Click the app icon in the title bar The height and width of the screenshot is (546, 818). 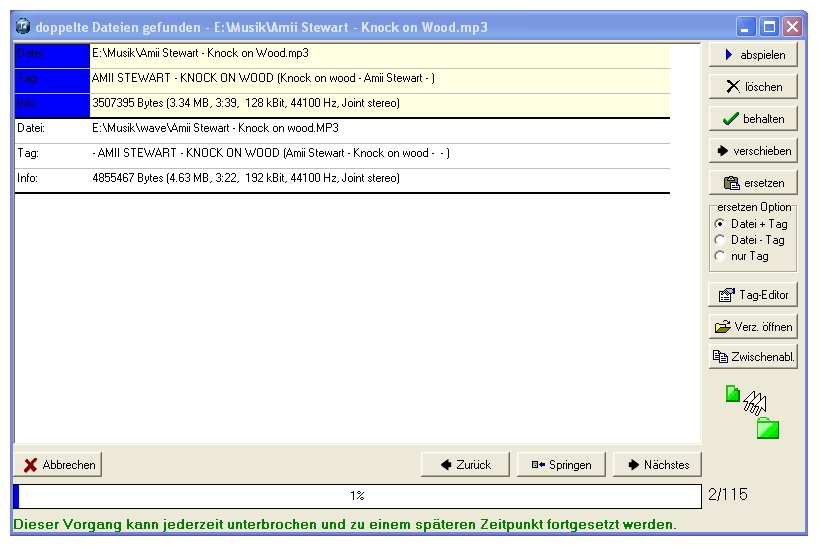coord(23,26)
